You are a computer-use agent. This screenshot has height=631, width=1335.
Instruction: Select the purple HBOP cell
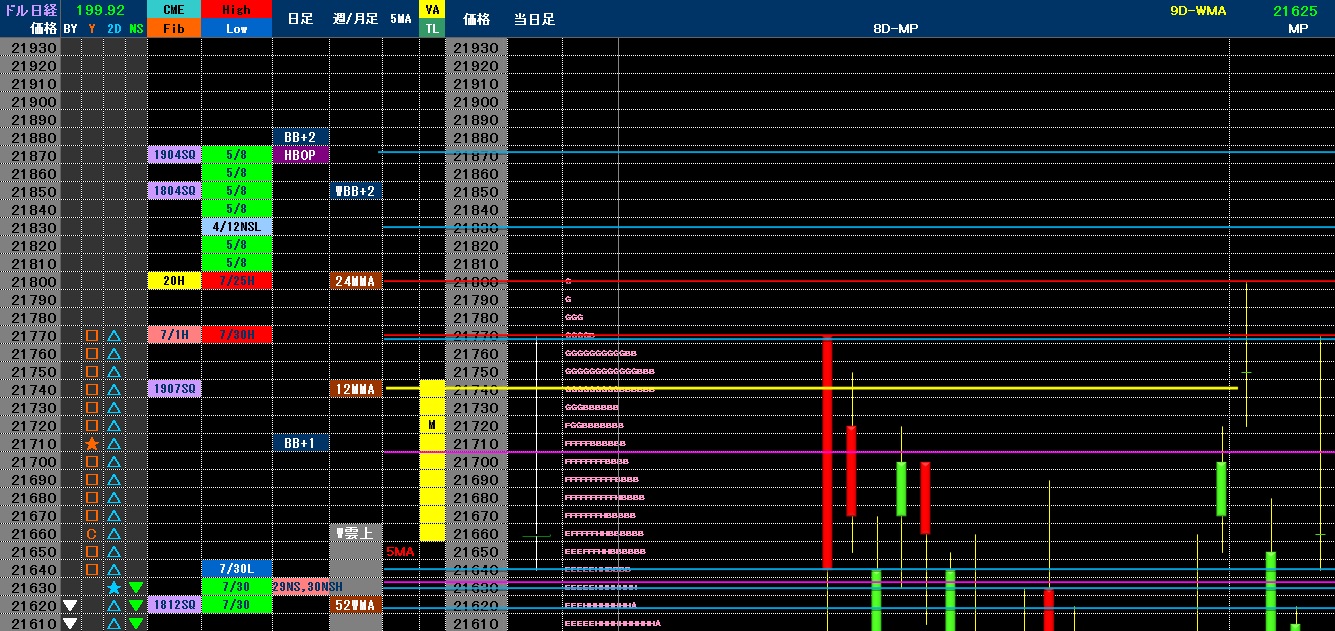300,155
